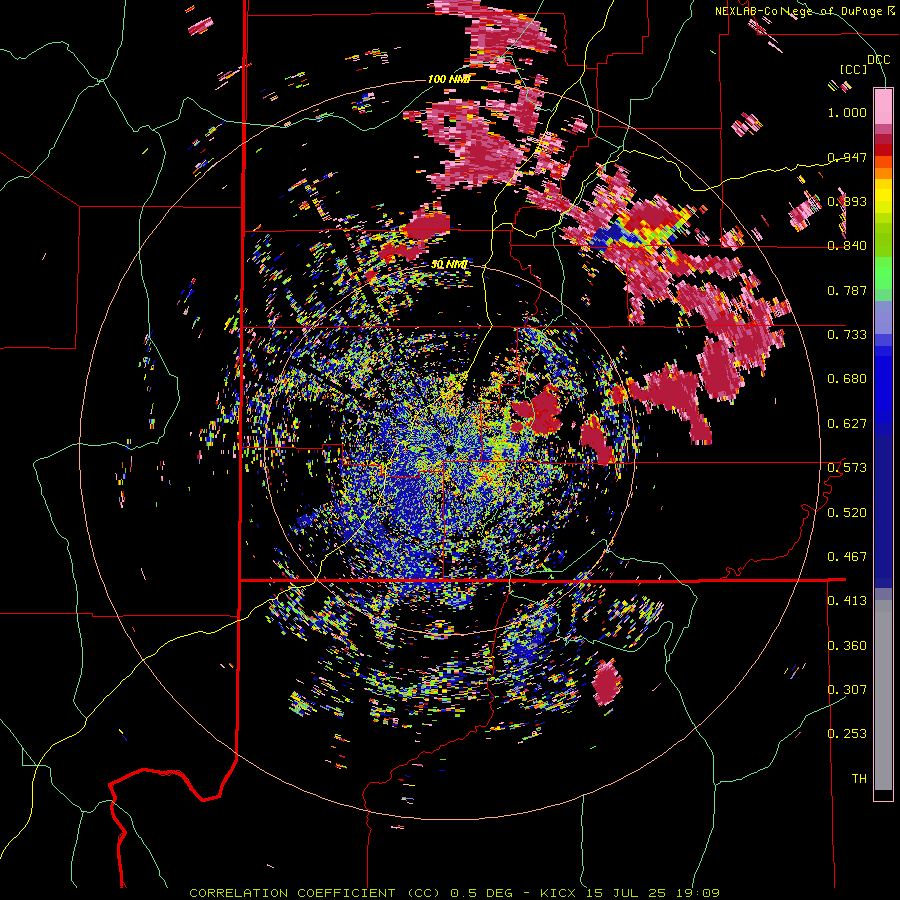This screenshot has width=900, height=900.
Task: Click the 100 NMI range ring label
Action: pos(449,79)
